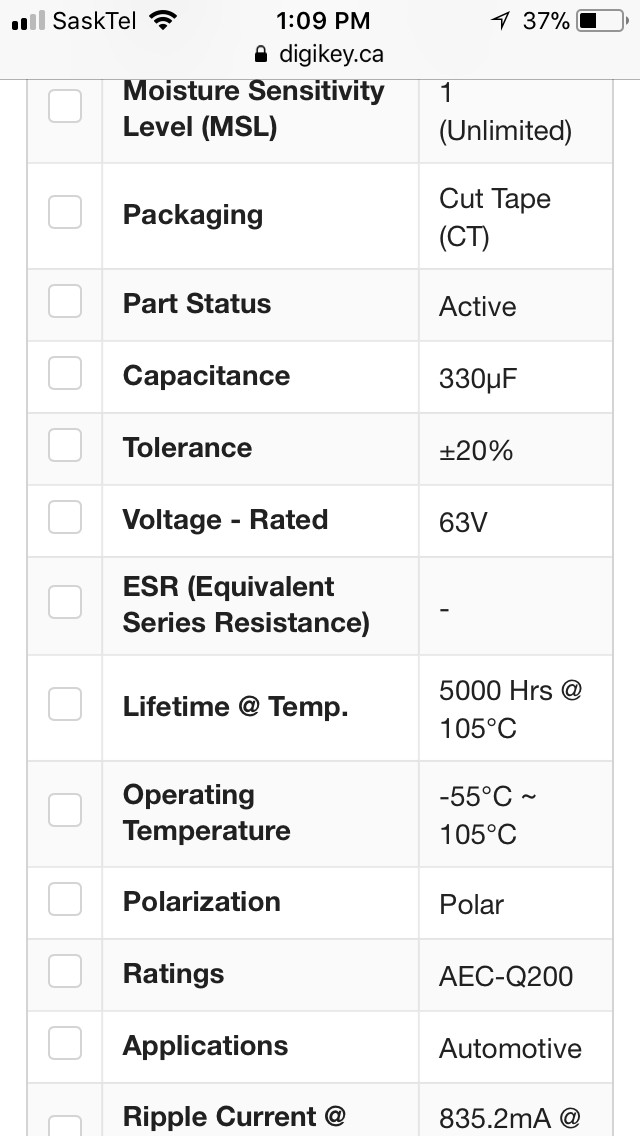
Task: Tap the lock icon beside digikey.ca
Action: (261, 54)
